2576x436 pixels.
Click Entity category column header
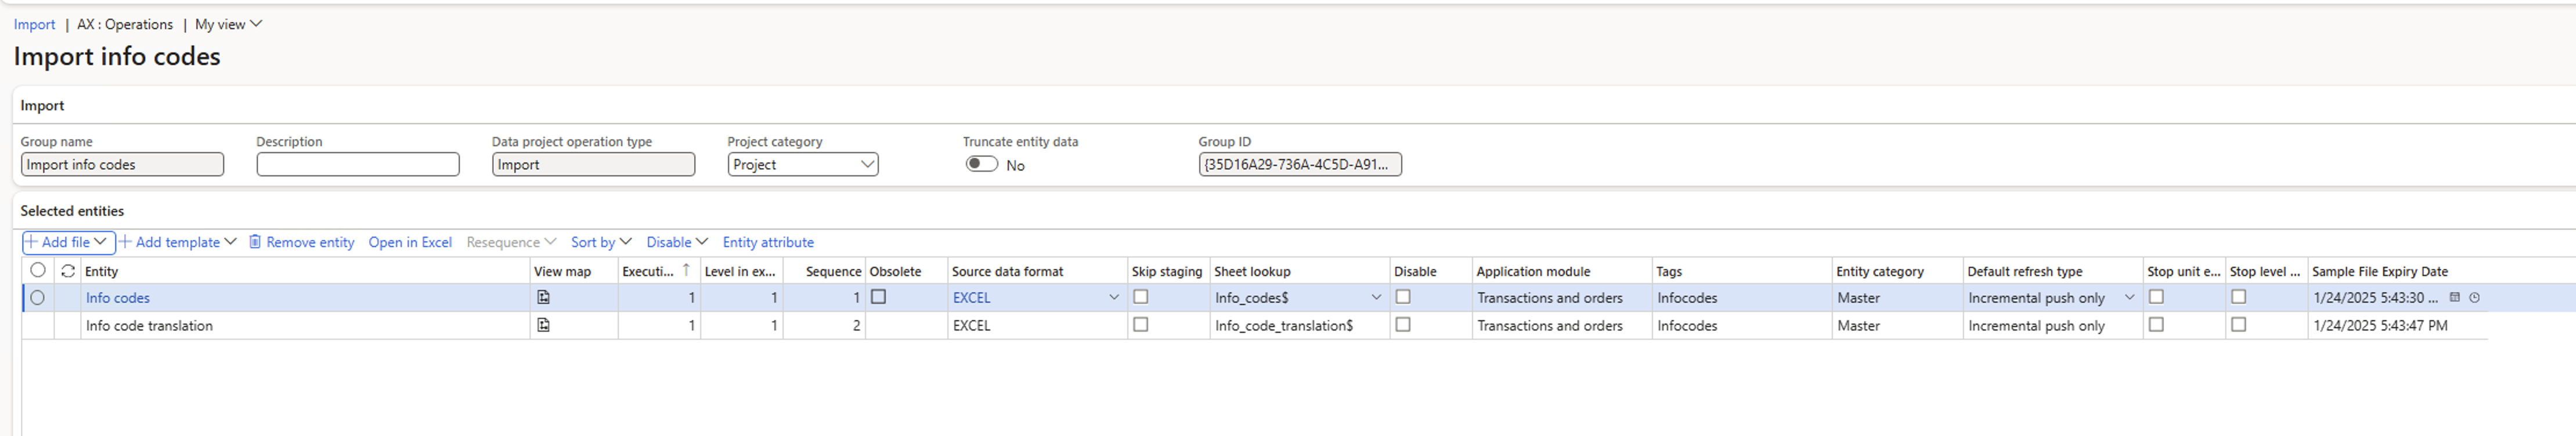tap(1897, 271)
